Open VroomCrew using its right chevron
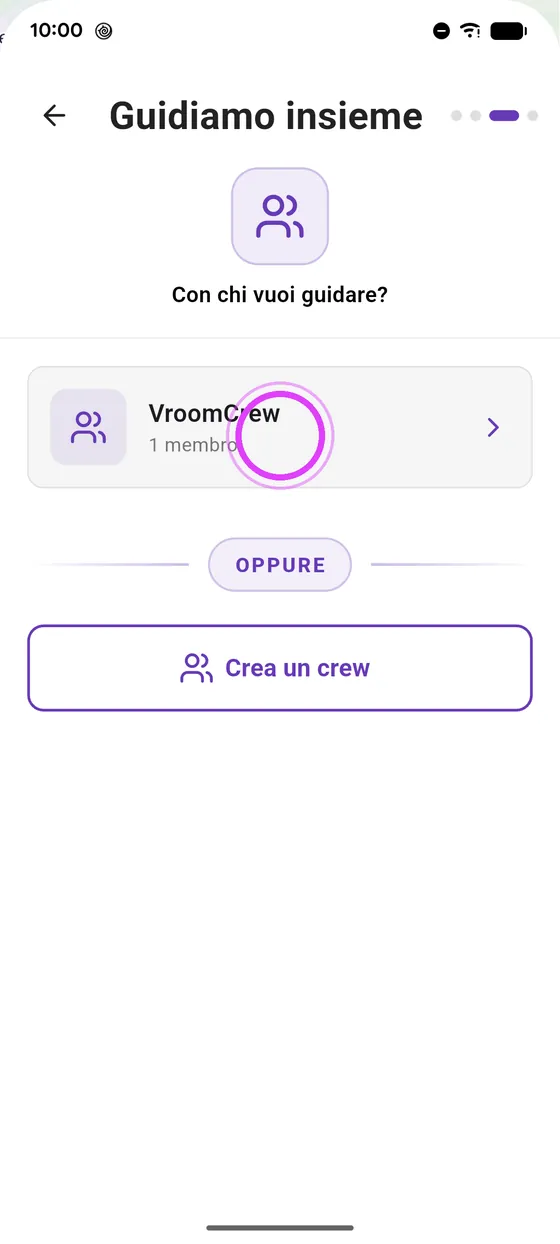This screenshot has width=560, height=1244. [x=492, y=428]
